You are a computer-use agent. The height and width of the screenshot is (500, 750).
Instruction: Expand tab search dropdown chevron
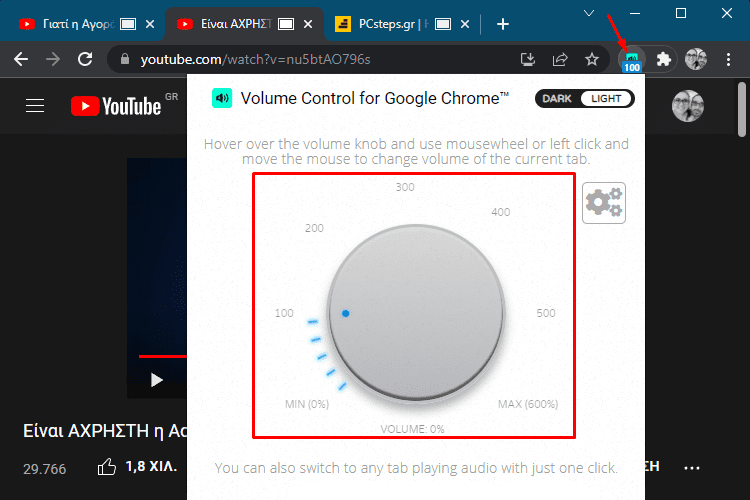(589, 13)
